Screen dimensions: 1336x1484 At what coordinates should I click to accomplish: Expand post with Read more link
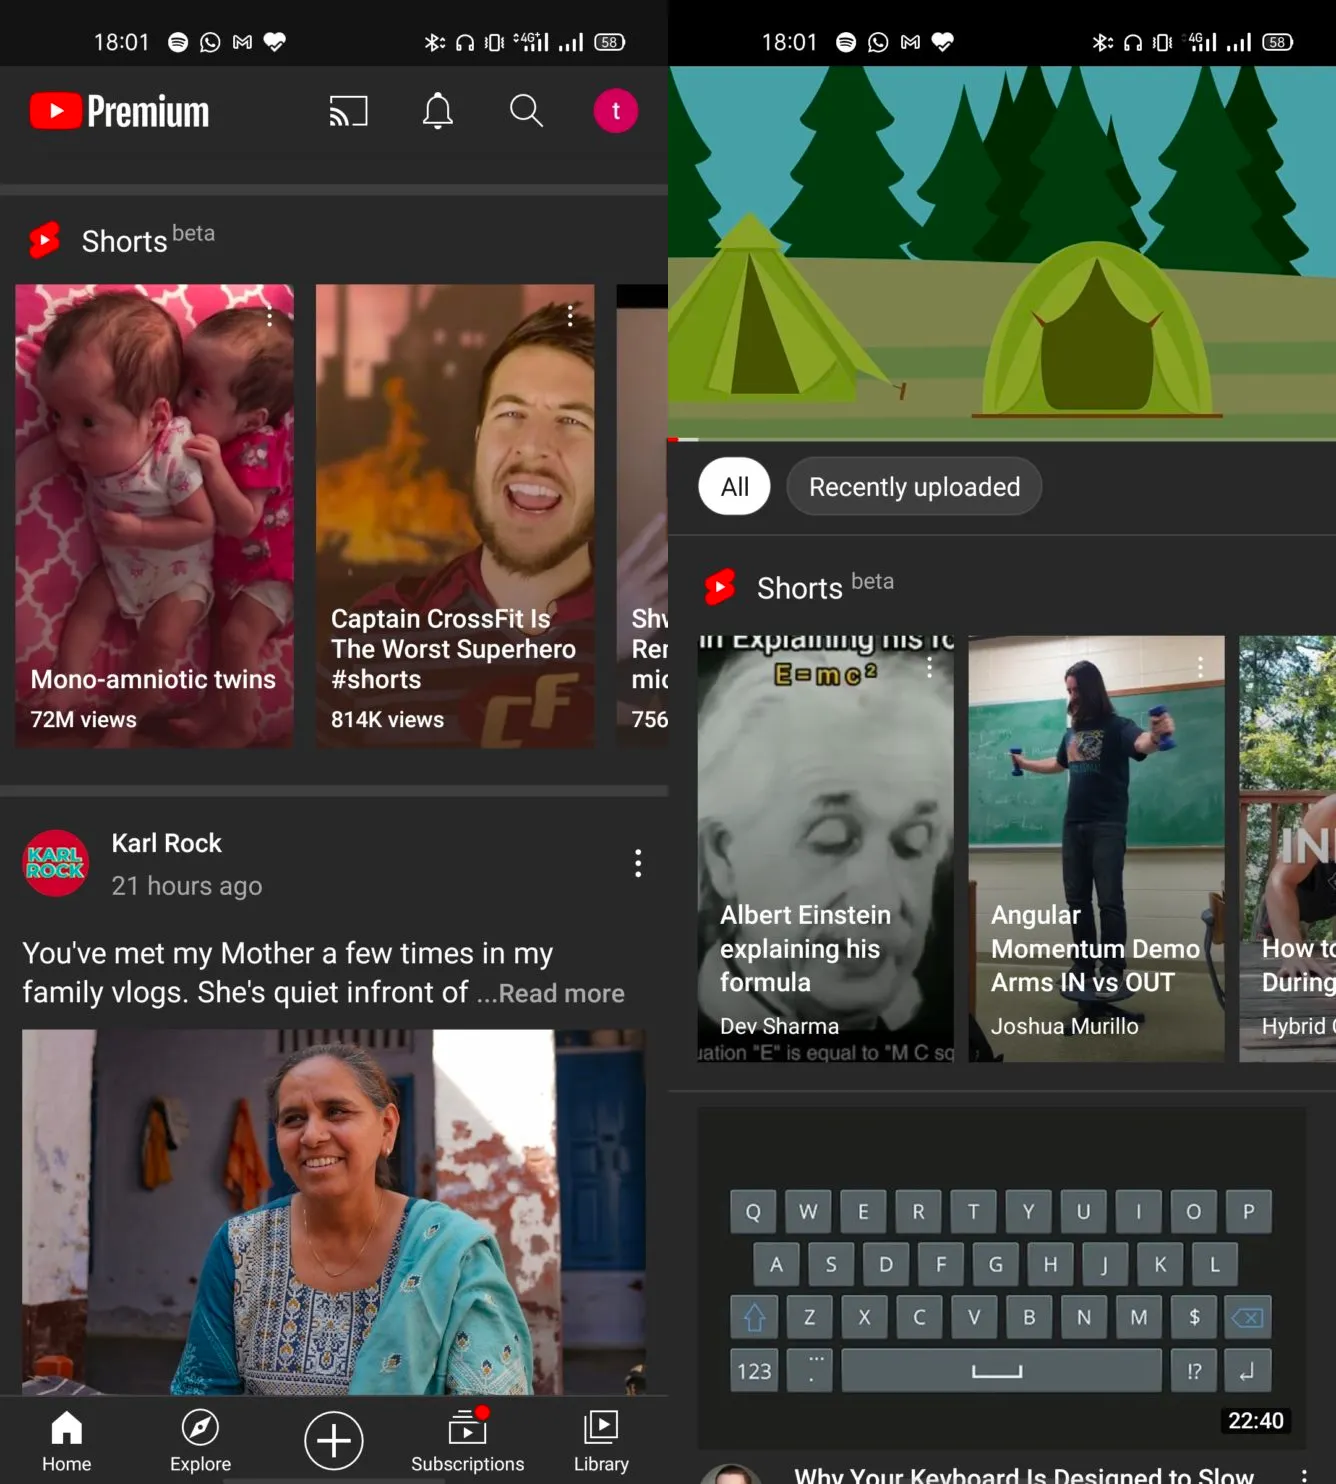[x=561, y=993]
